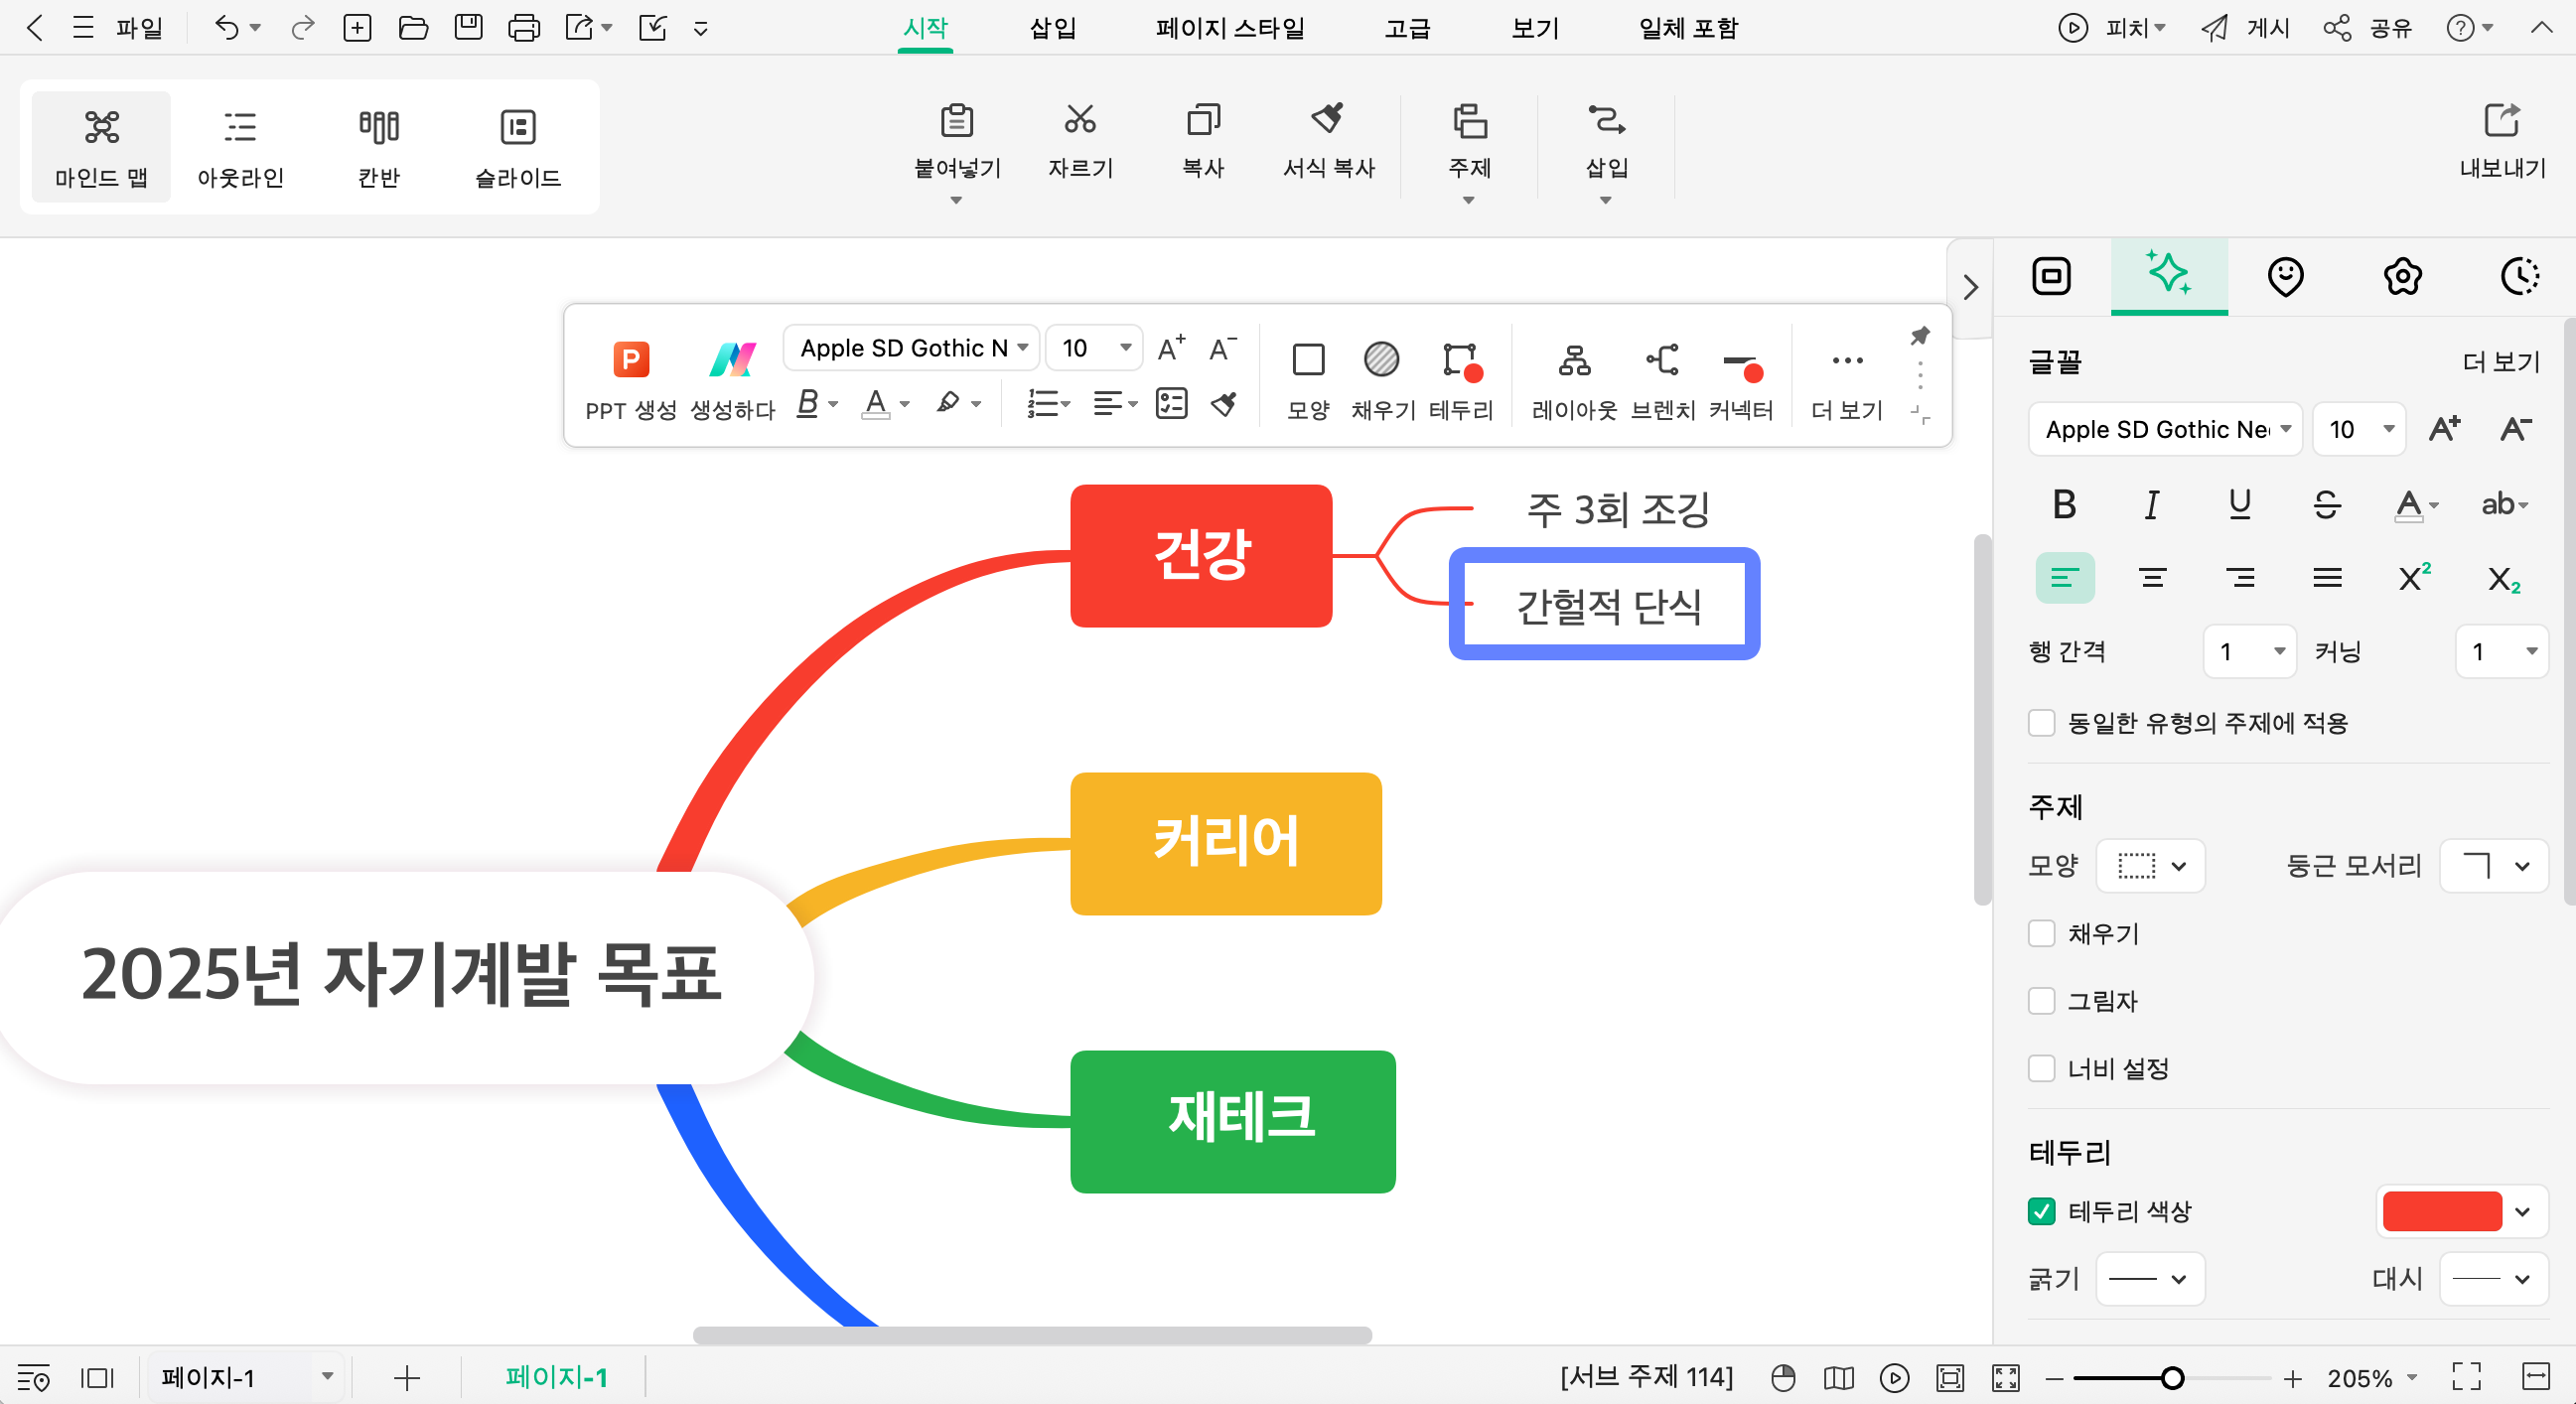The image size is (2576, 1404).
Task: Open the 대시 dash style dropdown
Action: tap(2494, 1279)
